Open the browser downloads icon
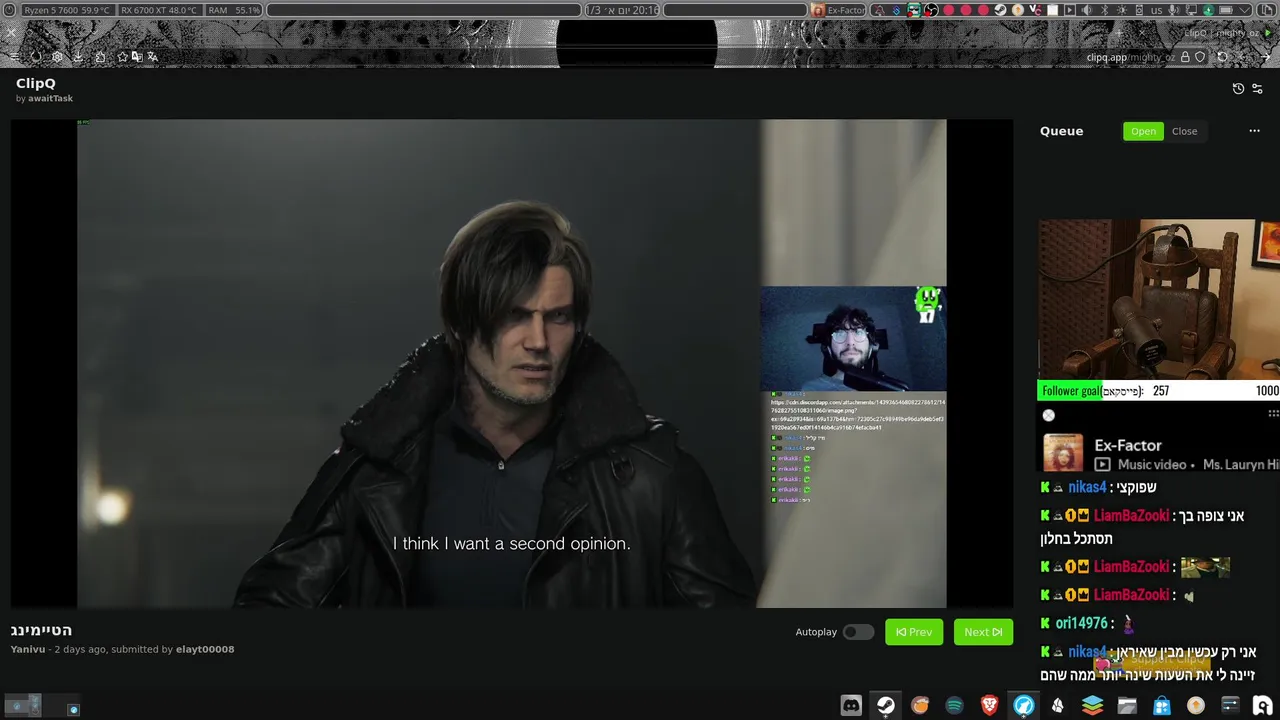Screen dimensions: 1280x720 point(78,57)
